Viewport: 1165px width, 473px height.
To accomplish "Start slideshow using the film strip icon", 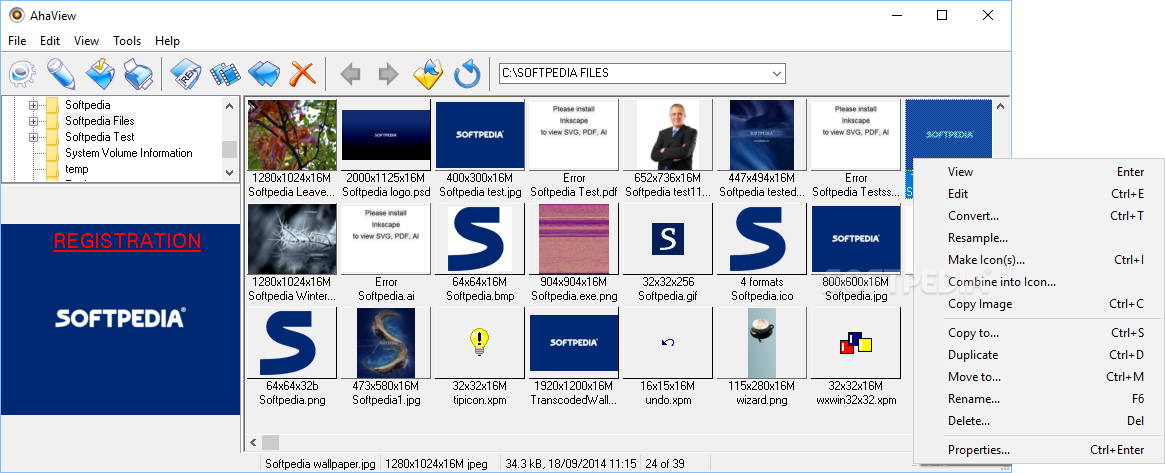I will tap(224, 74).
